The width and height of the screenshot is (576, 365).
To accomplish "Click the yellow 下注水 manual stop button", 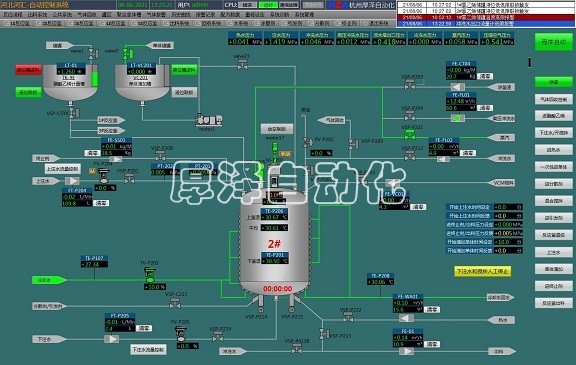I will [482, 271].
